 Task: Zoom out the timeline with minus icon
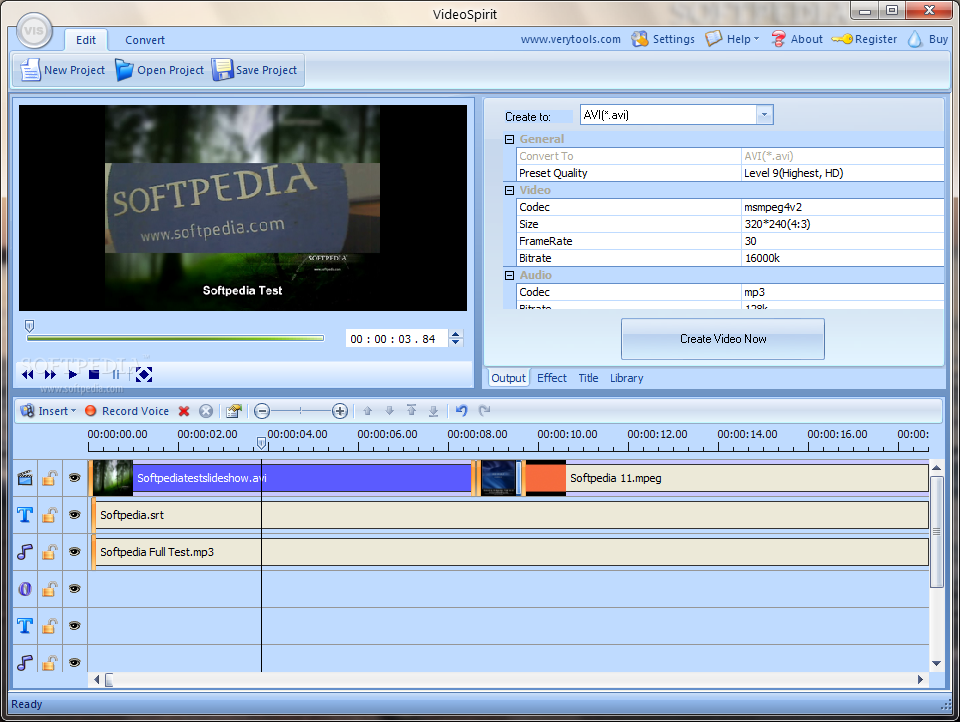tap(262, 411)
